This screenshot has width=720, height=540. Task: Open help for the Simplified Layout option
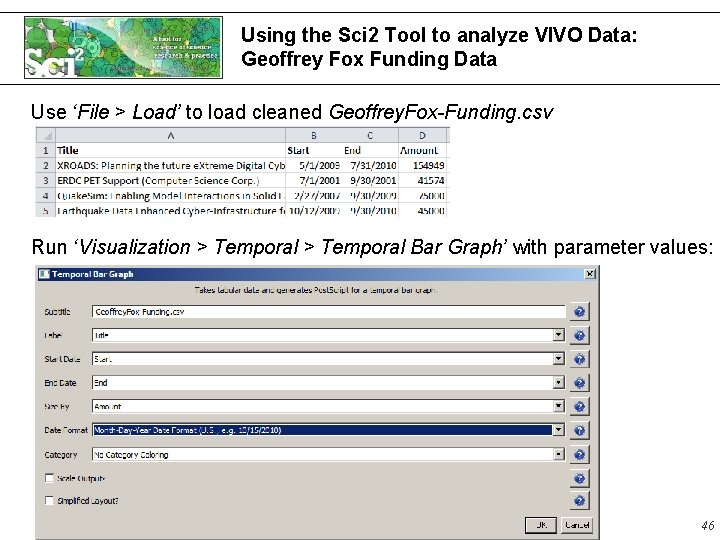pos(579,501)
